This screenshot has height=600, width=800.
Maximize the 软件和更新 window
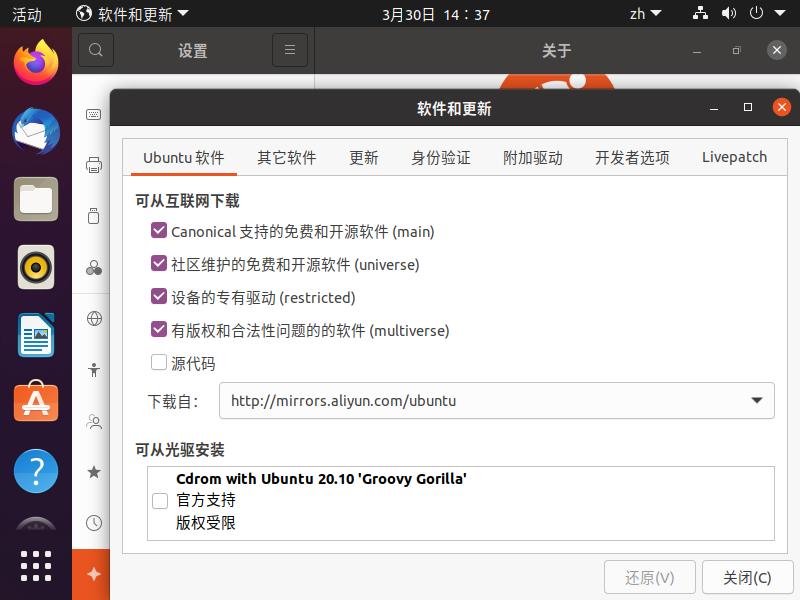[x=747, y=107]
